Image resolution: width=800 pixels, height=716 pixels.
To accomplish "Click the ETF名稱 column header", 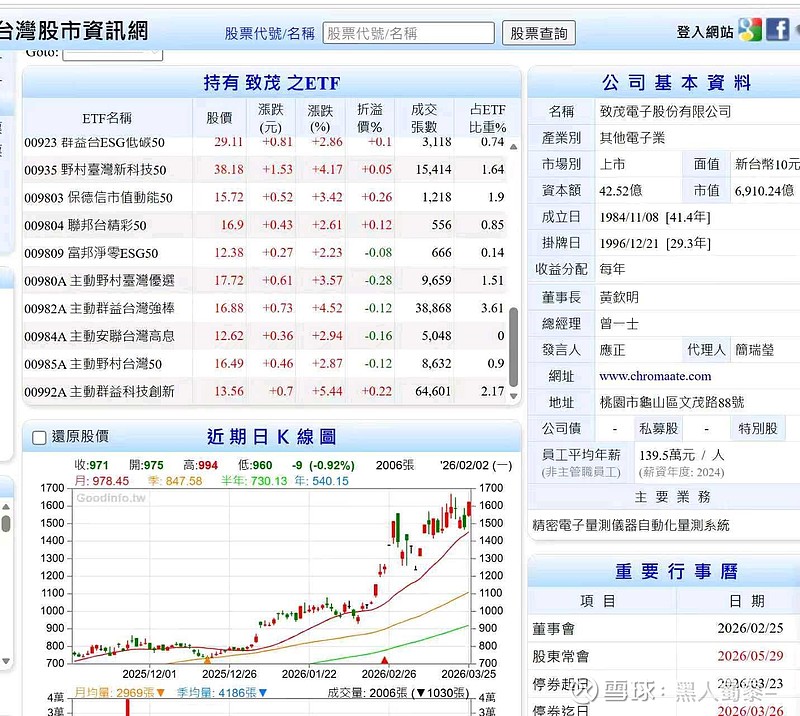I will 107,118.
